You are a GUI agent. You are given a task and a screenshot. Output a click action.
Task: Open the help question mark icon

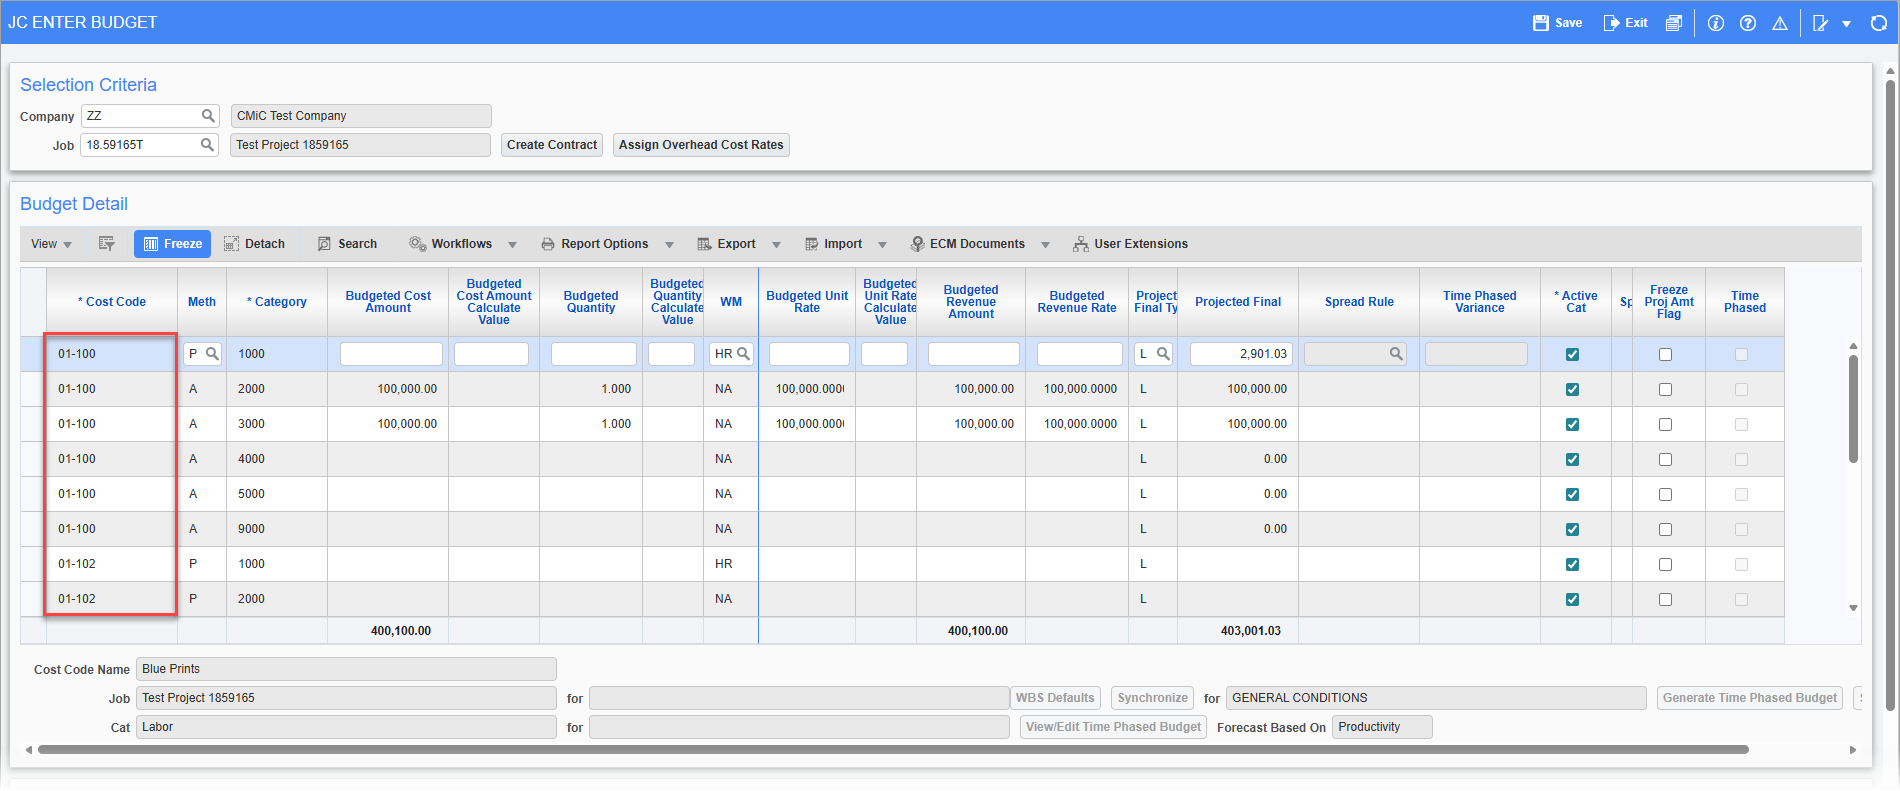coord(1748,23)
